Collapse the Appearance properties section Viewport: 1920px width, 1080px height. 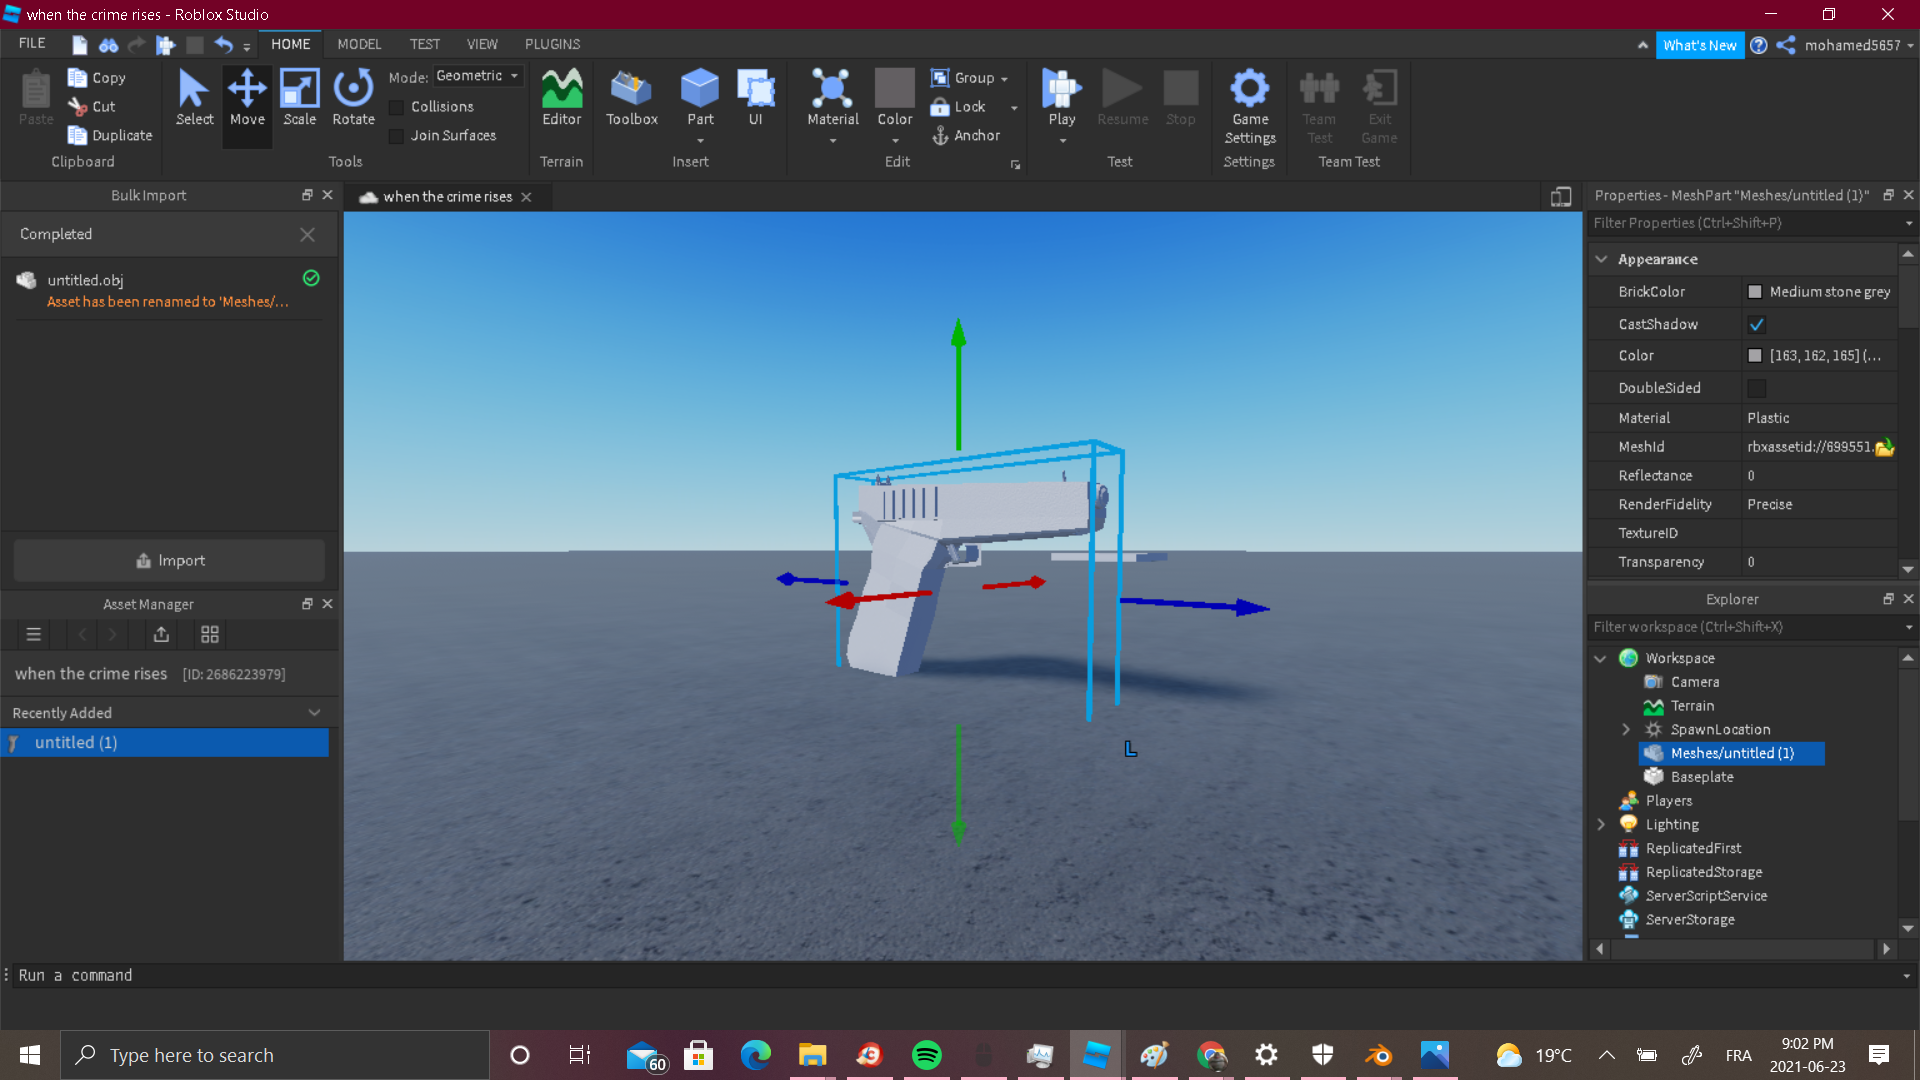(x=1602, y=259)
